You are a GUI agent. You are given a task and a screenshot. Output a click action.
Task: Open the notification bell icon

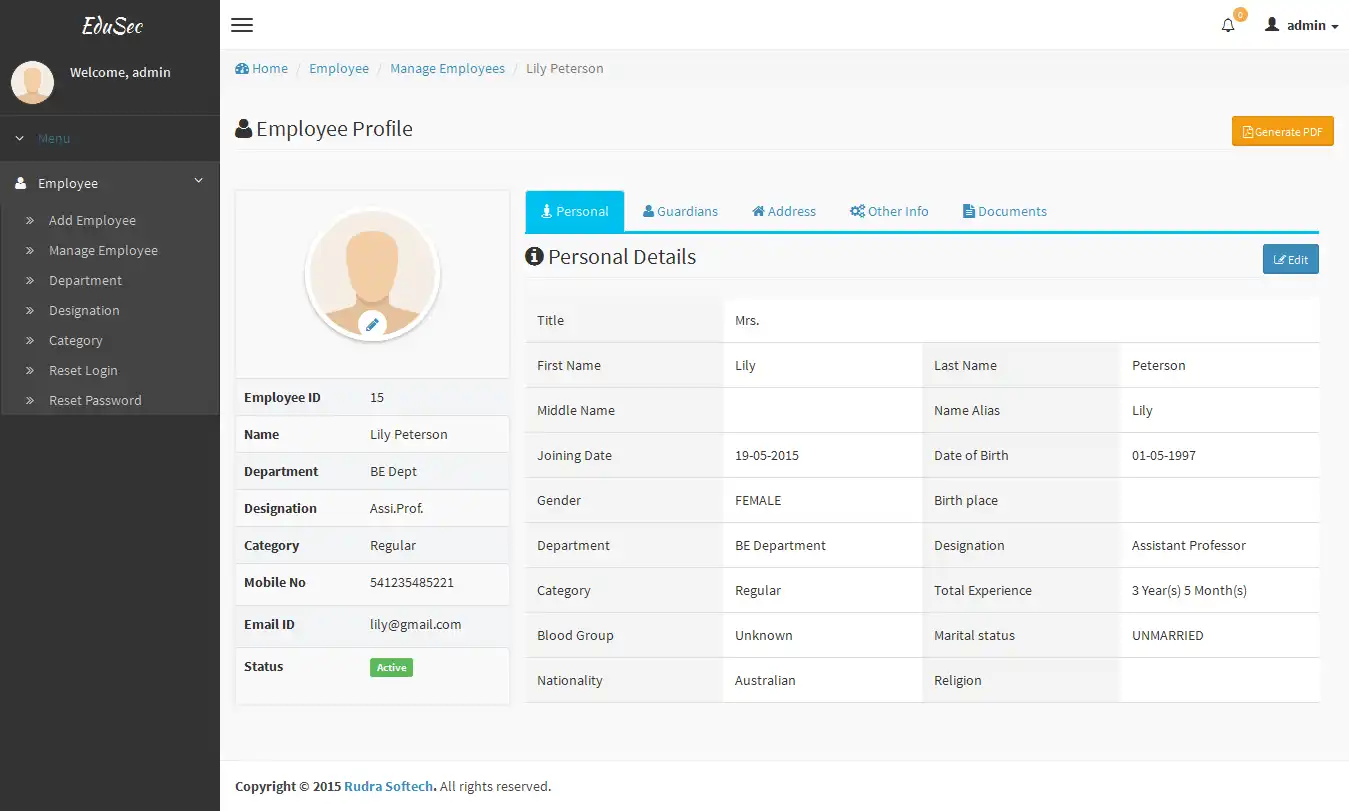1228,24
